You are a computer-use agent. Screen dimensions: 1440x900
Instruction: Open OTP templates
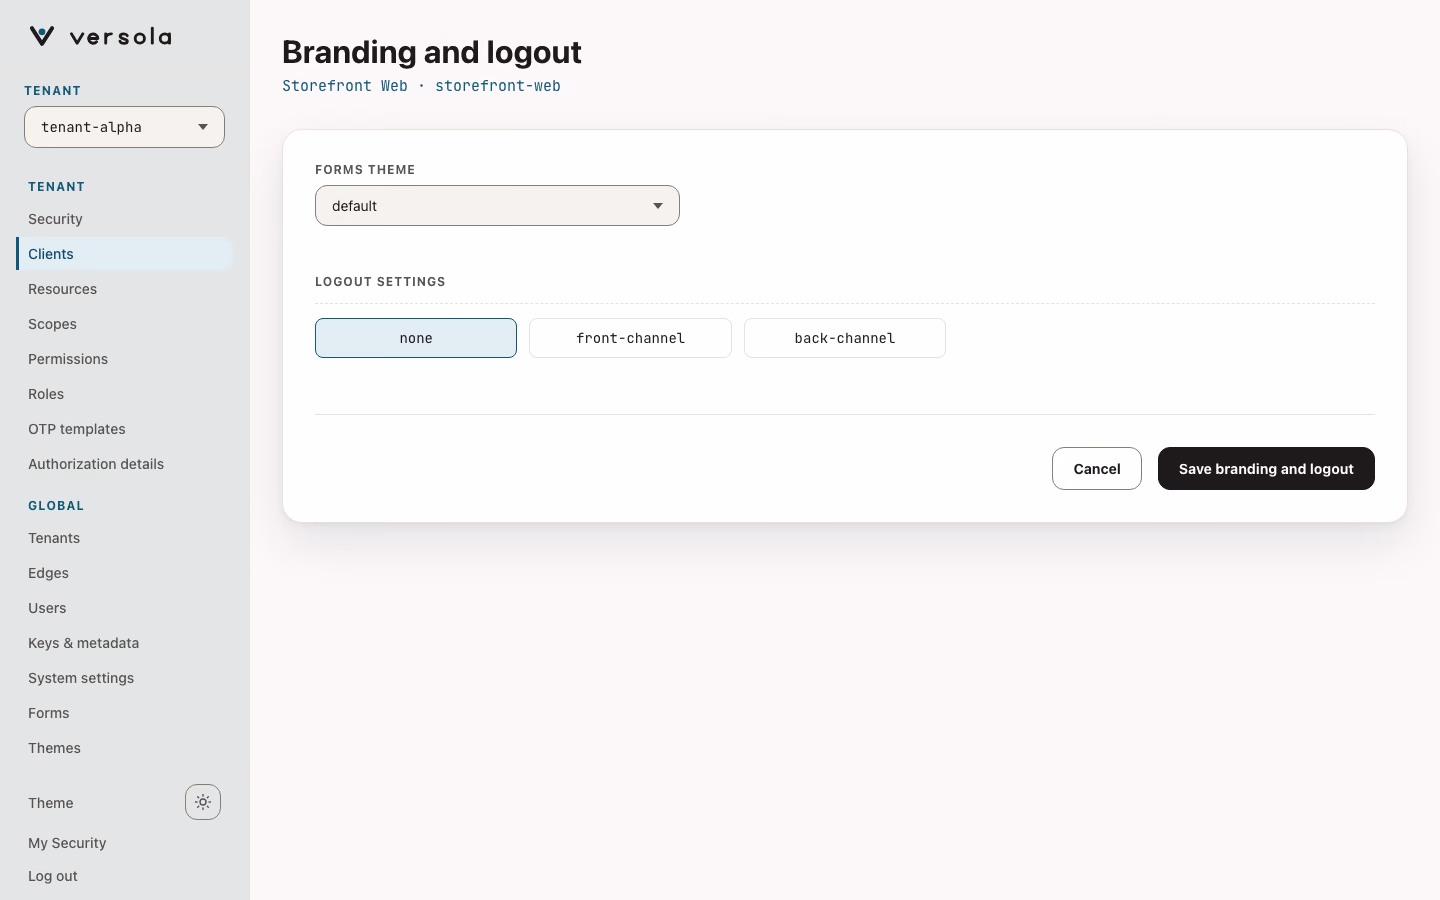(124, 429)
